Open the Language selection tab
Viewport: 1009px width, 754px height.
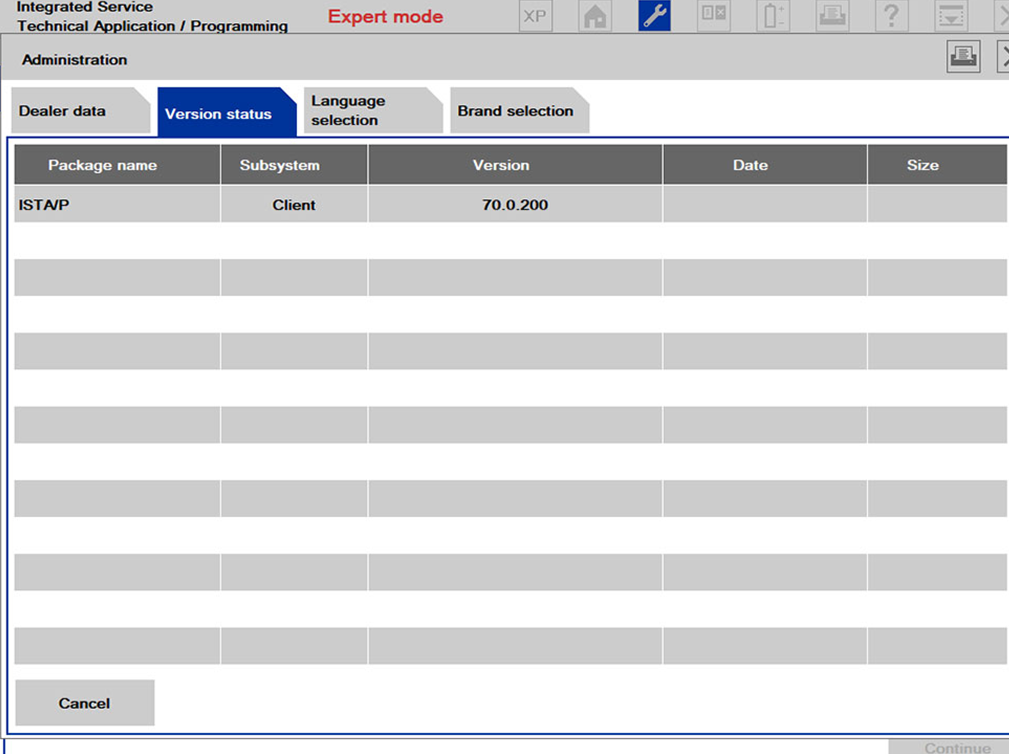(373, 111)
